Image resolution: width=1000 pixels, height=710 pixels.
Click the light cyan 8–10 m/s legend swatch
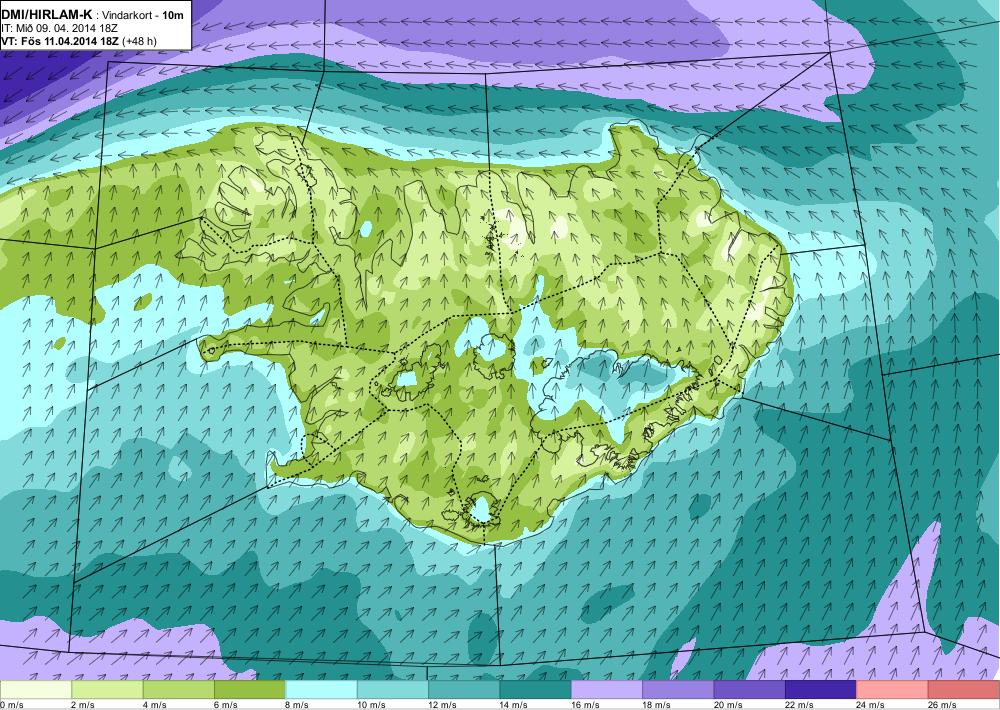pos(321,690)
